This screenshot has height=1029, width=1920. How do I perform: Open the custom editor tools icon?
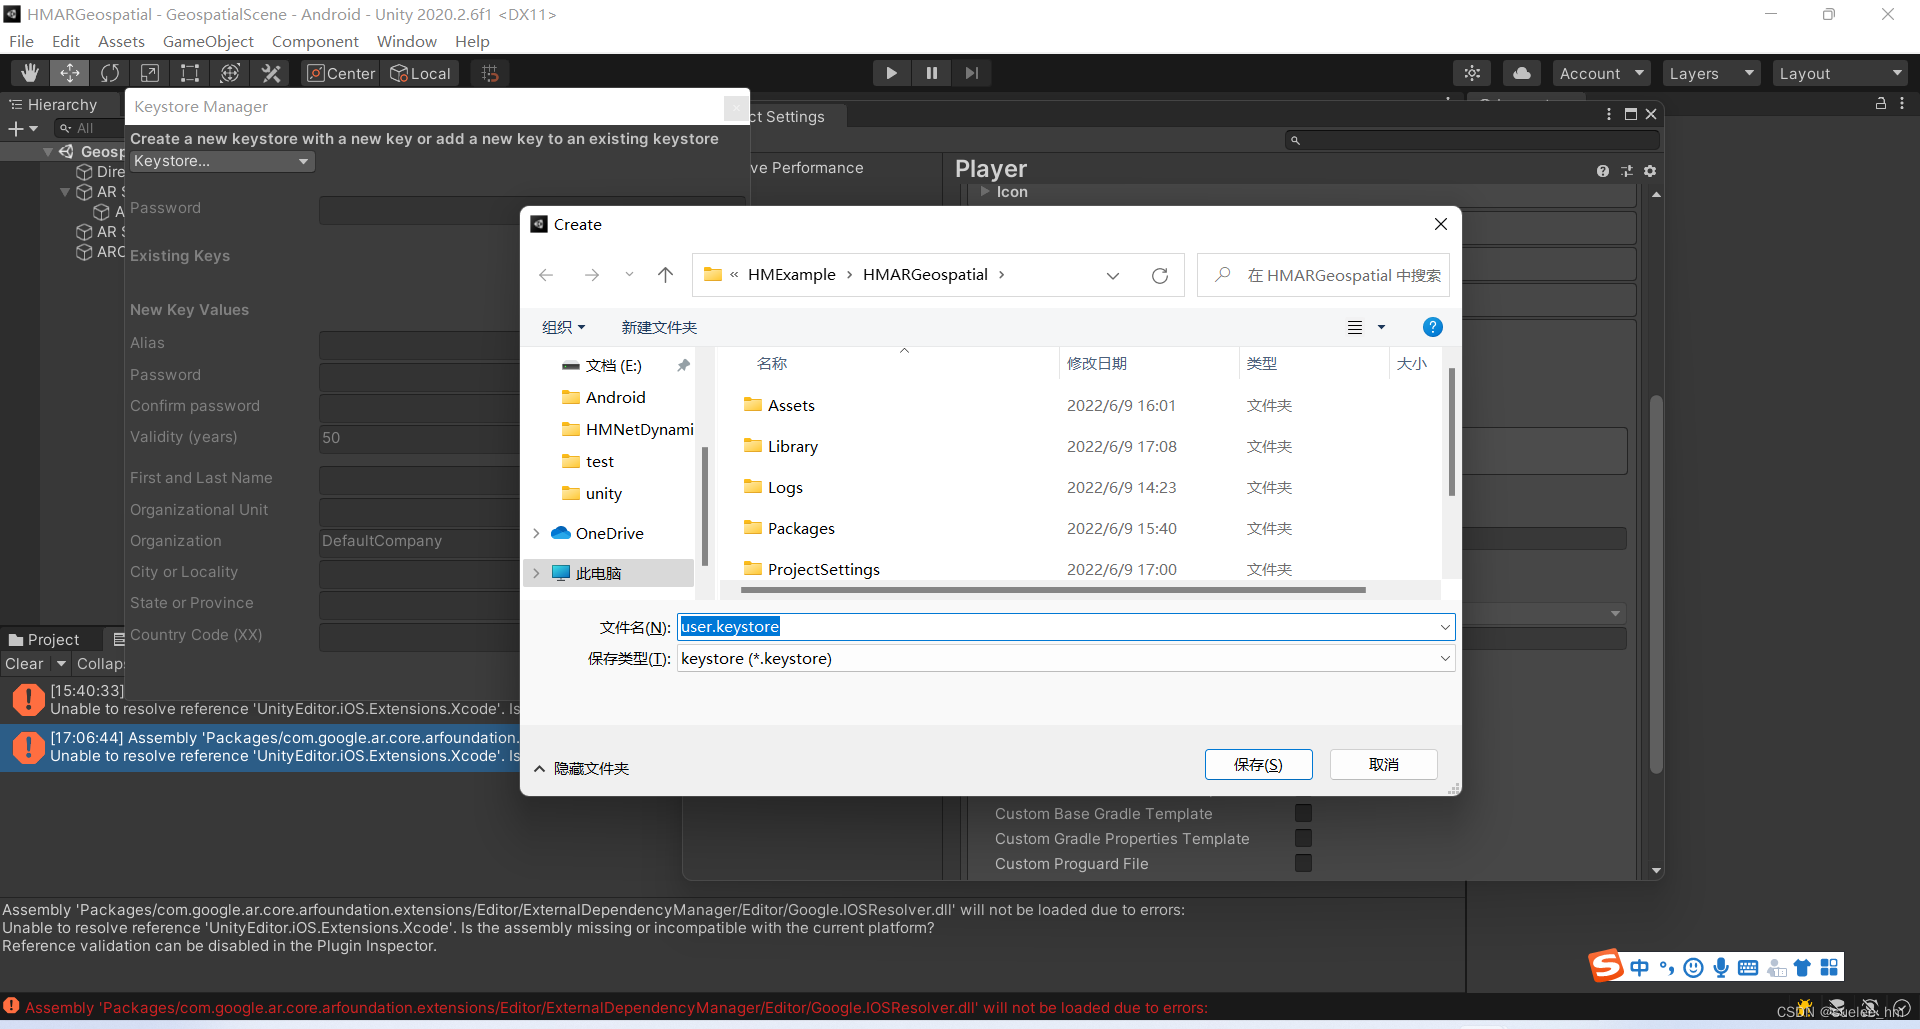click(270, 73)
